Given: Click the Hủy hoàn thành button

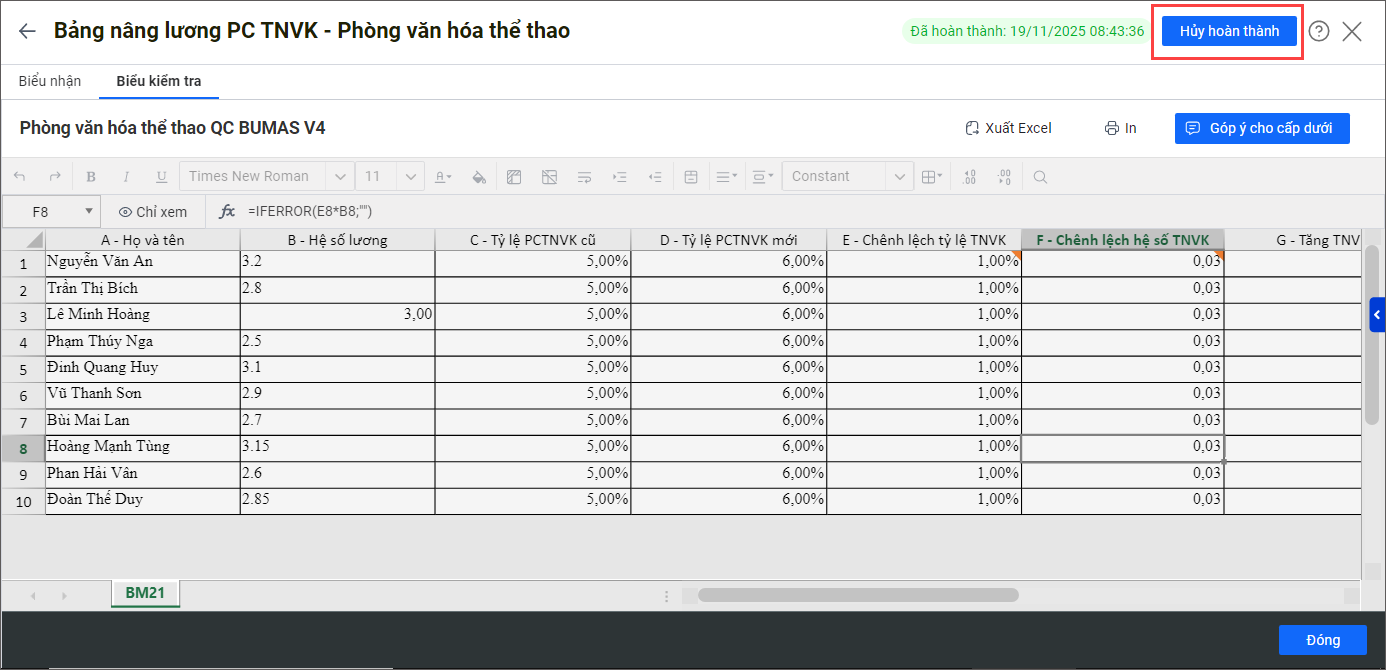Looking at the screenshot, I should pos(1229,31).
